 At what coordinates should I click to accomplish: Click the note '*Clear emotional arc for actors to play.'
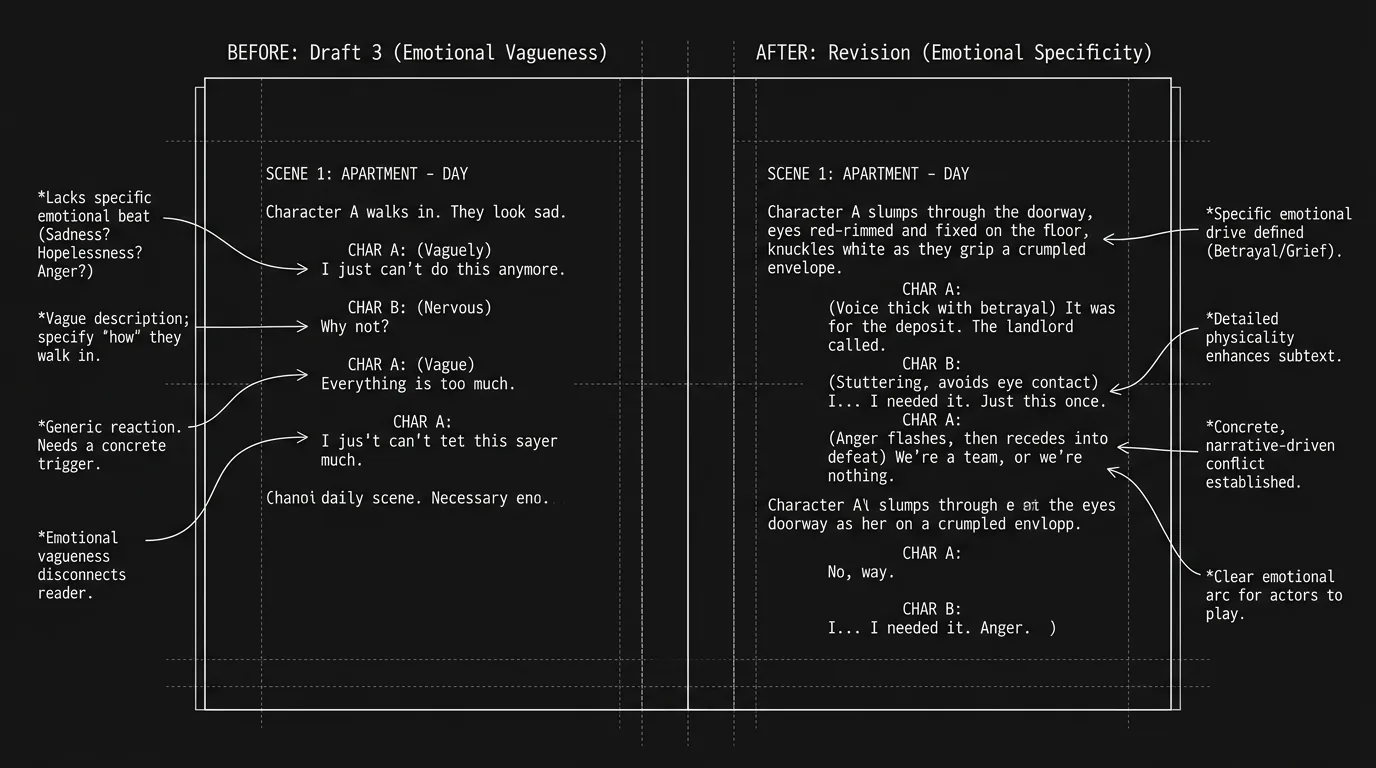[1274, 595]
